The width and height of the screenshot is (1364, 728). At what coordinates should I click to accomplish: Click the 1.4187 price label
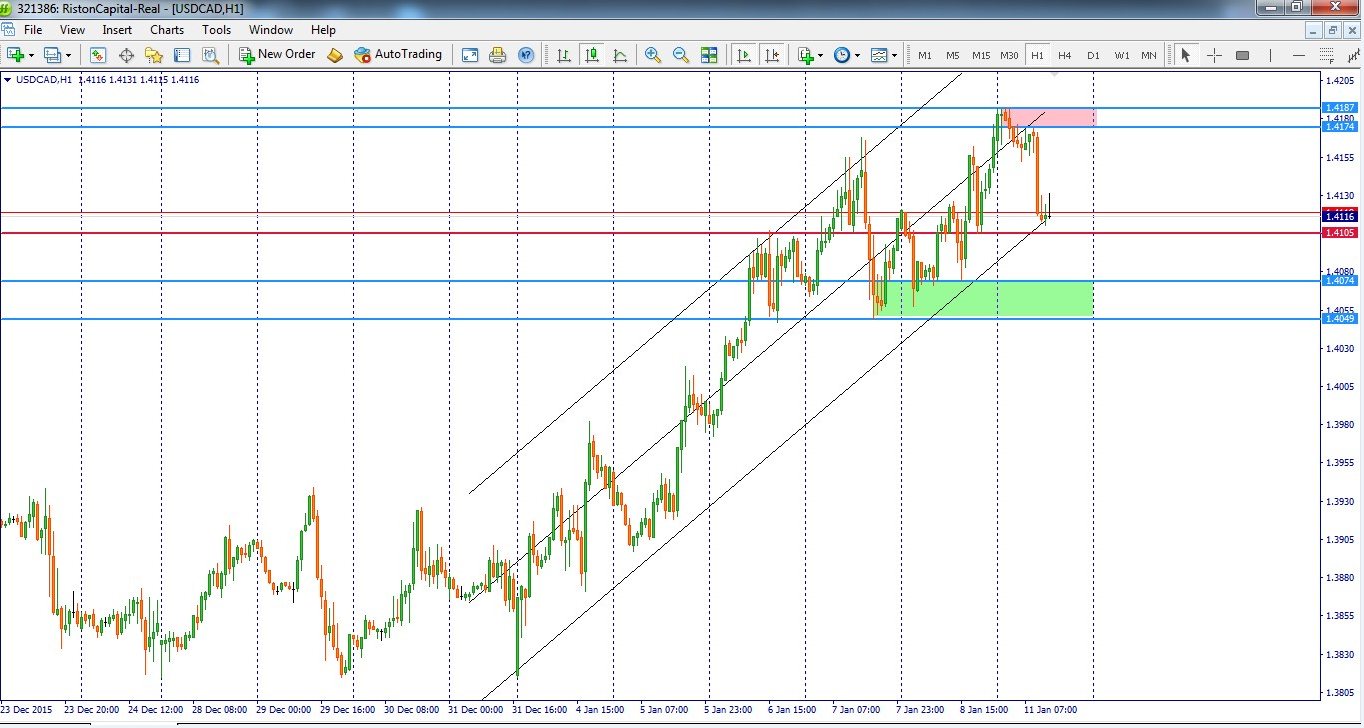click(x=1339, y=107)
